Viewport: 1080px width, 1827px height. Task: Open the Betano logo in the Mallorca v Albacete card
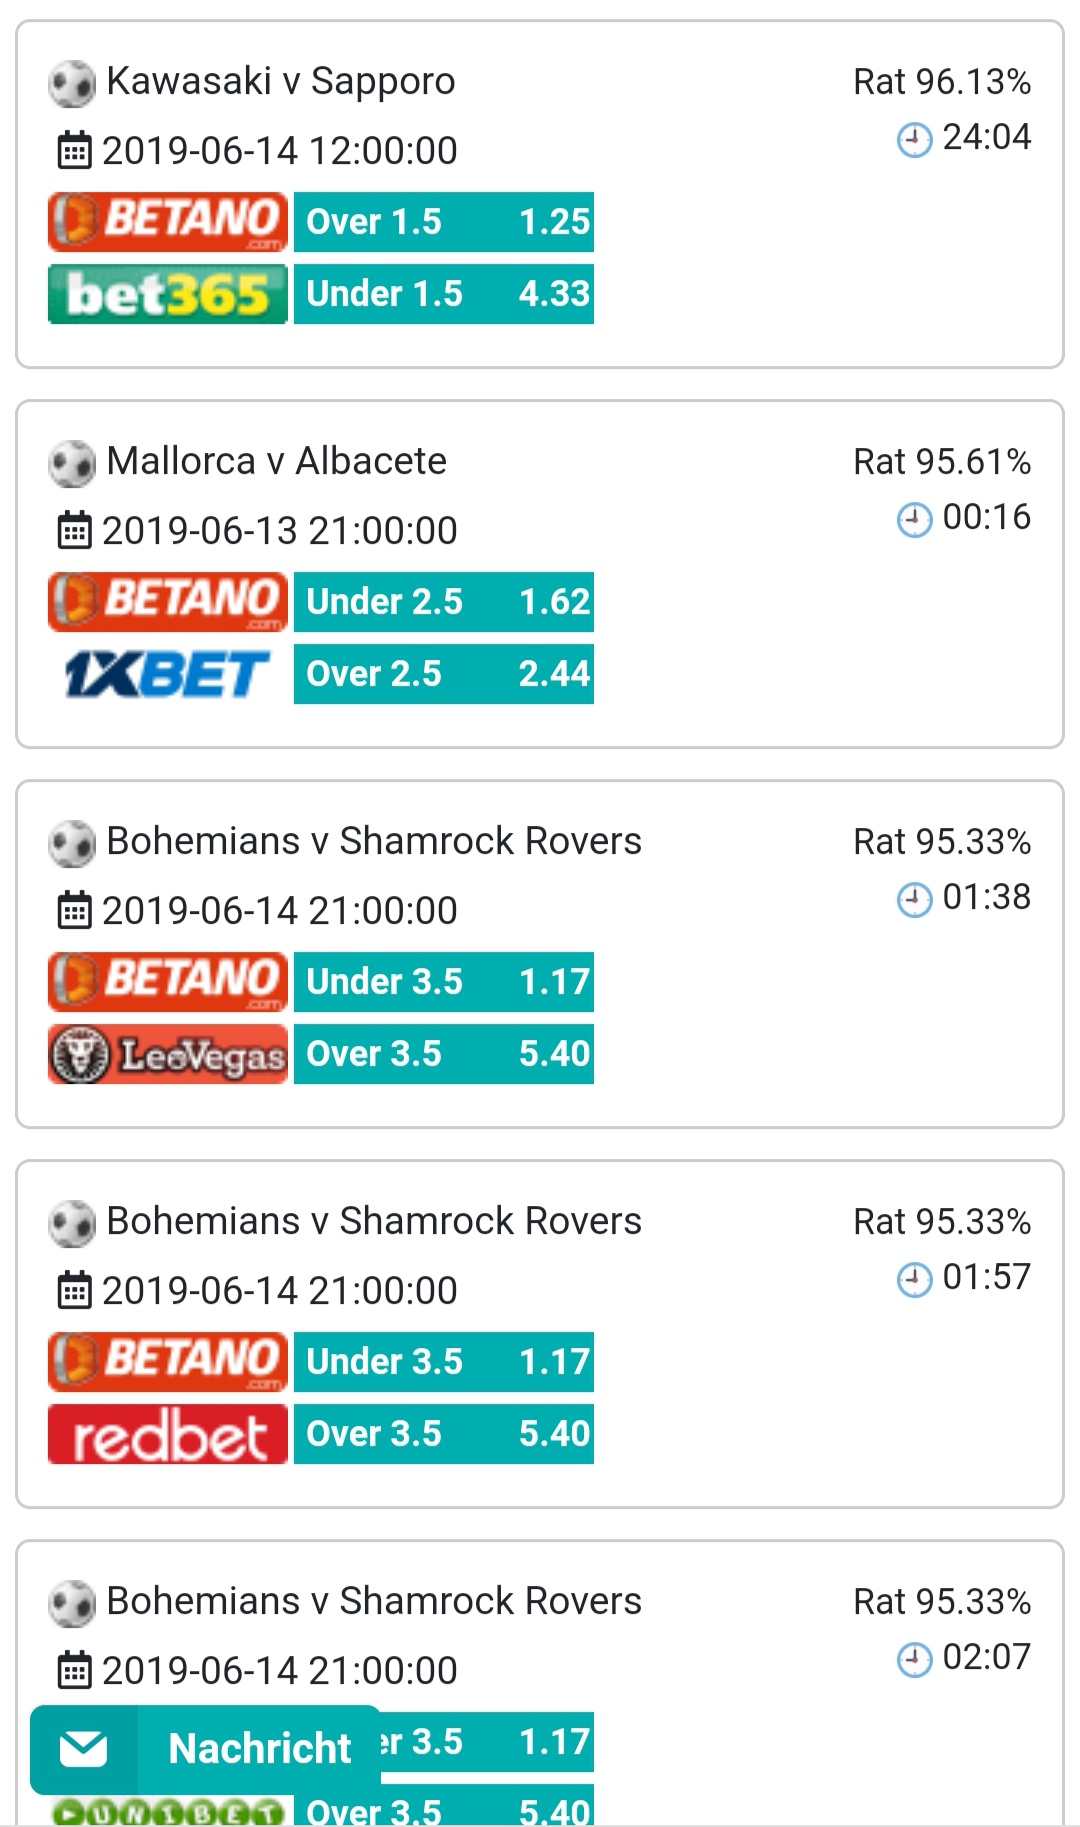pos(168,602)
